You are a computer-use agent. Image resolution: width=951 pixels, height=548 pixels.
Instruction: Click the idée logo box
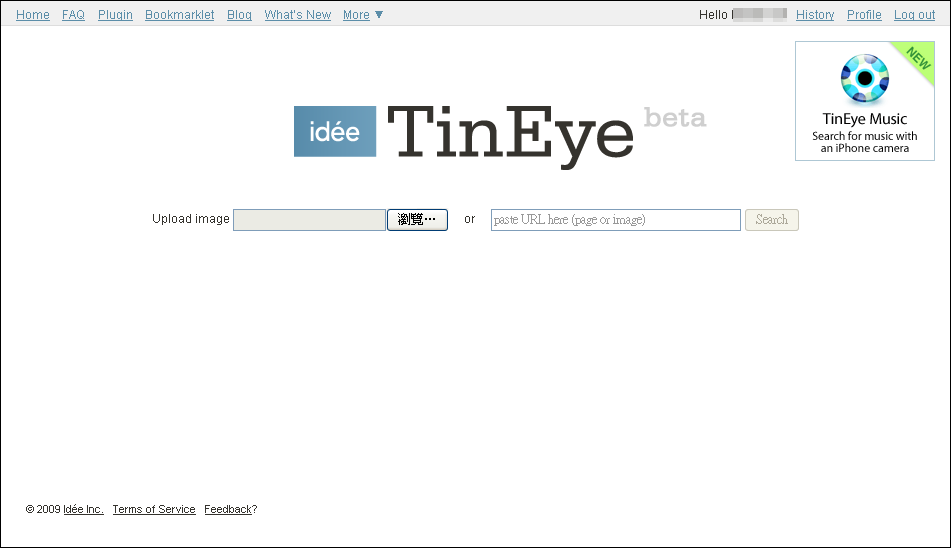335,132
